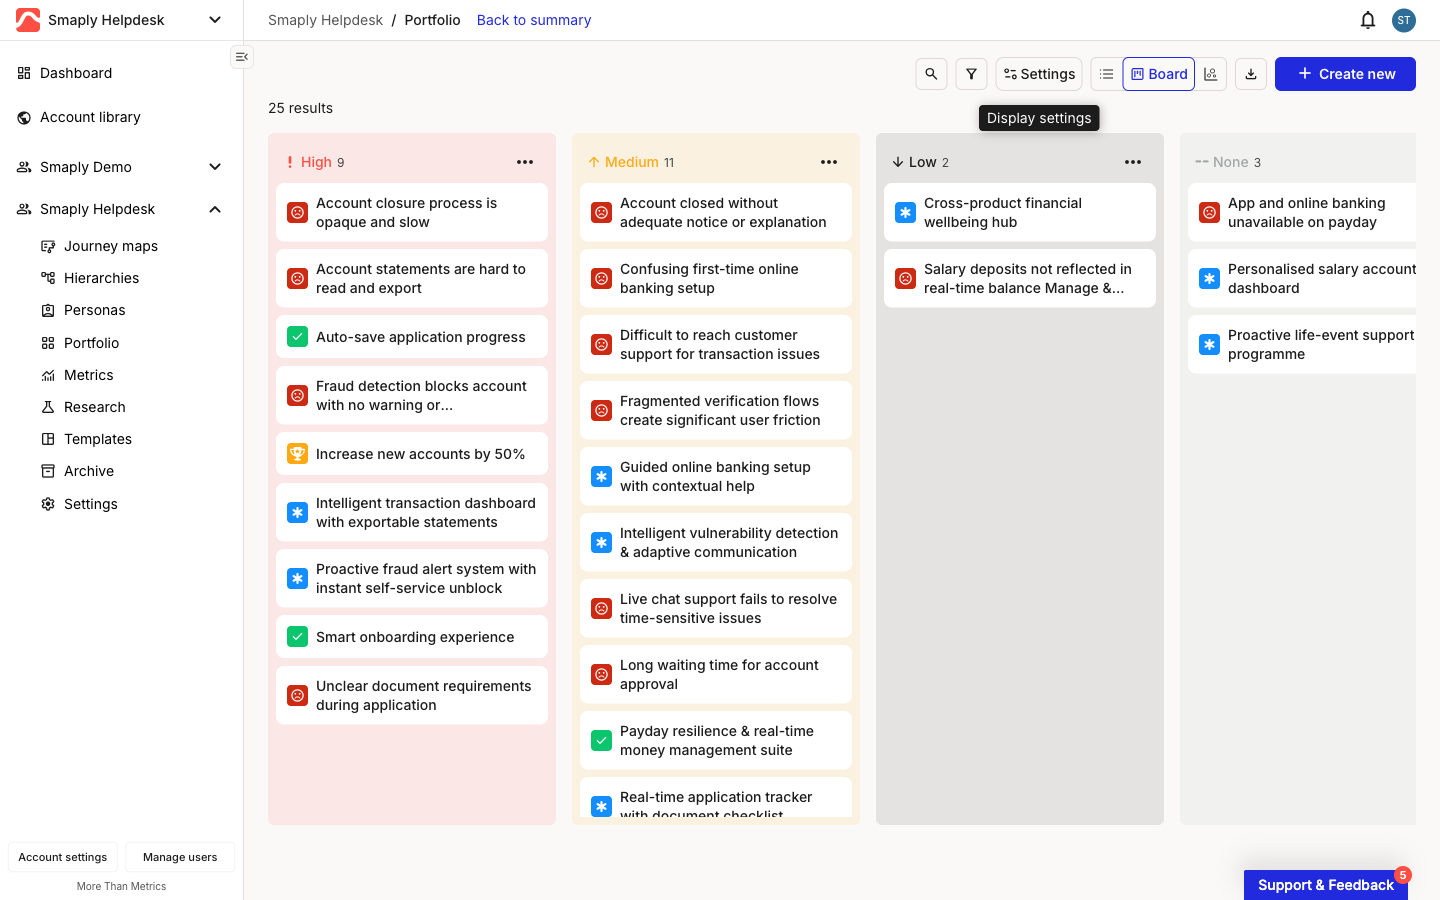1440x900 pixels.
Task: Click Smaply Helpdesk breadcrumb
Action: point(325,20)
